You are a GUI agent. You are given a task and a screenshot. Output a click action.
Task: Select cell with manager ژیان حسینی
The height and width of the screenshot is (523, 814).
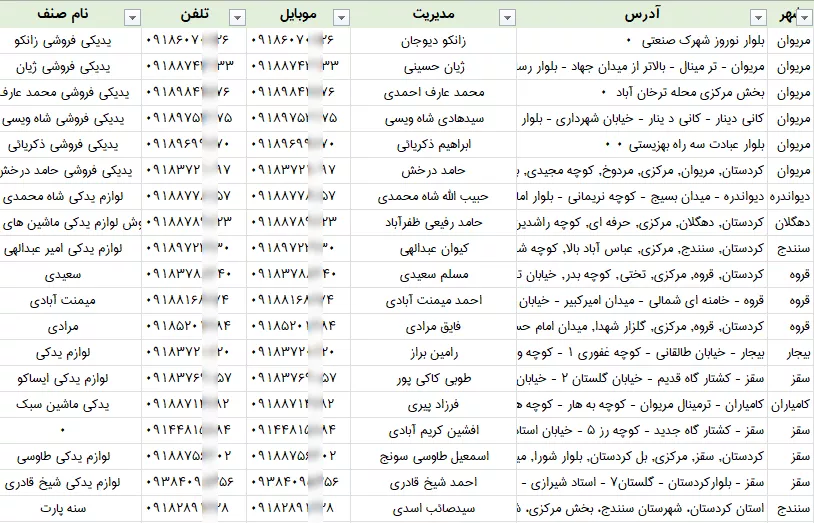coord(433,66)
